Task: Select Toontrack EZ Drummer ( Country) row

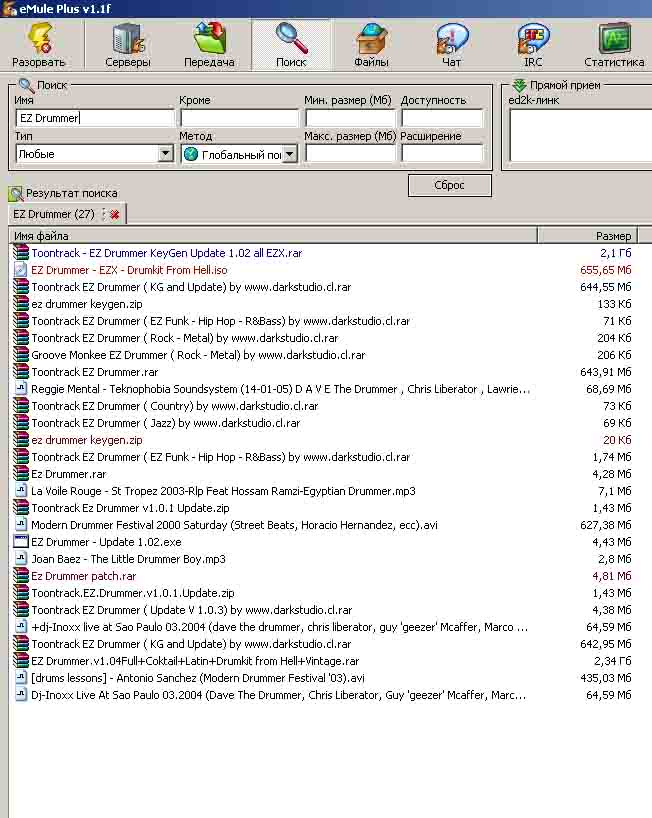Action: tap(175, 406)
